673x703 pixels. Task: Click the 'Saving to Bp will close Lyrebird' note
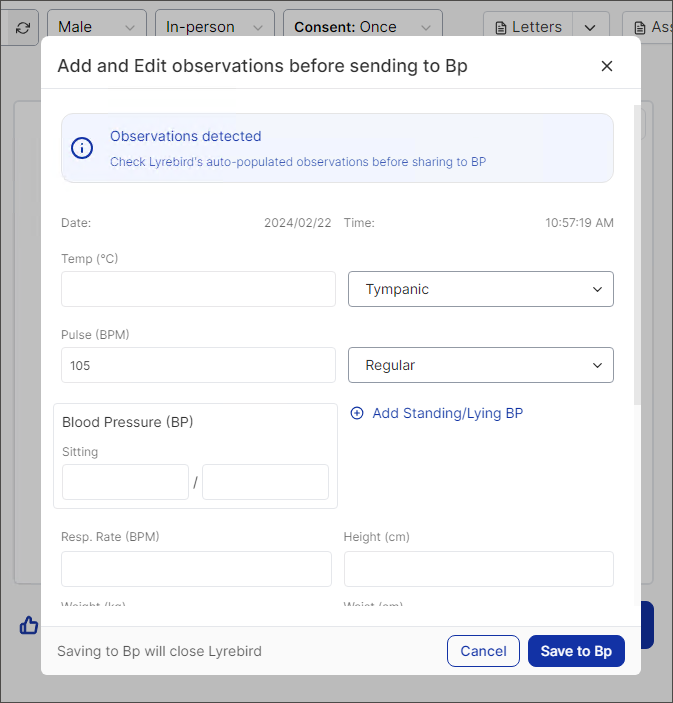tap(159, 651)
